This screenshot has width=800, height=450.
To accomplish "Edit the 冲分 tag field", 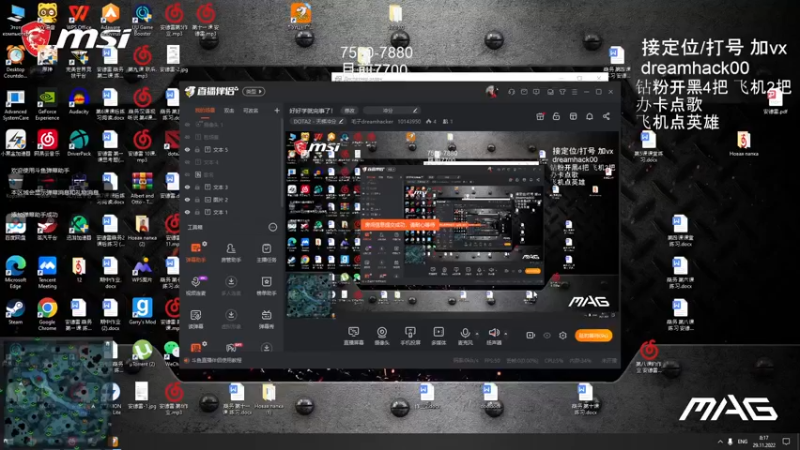I will click(393, 110).
